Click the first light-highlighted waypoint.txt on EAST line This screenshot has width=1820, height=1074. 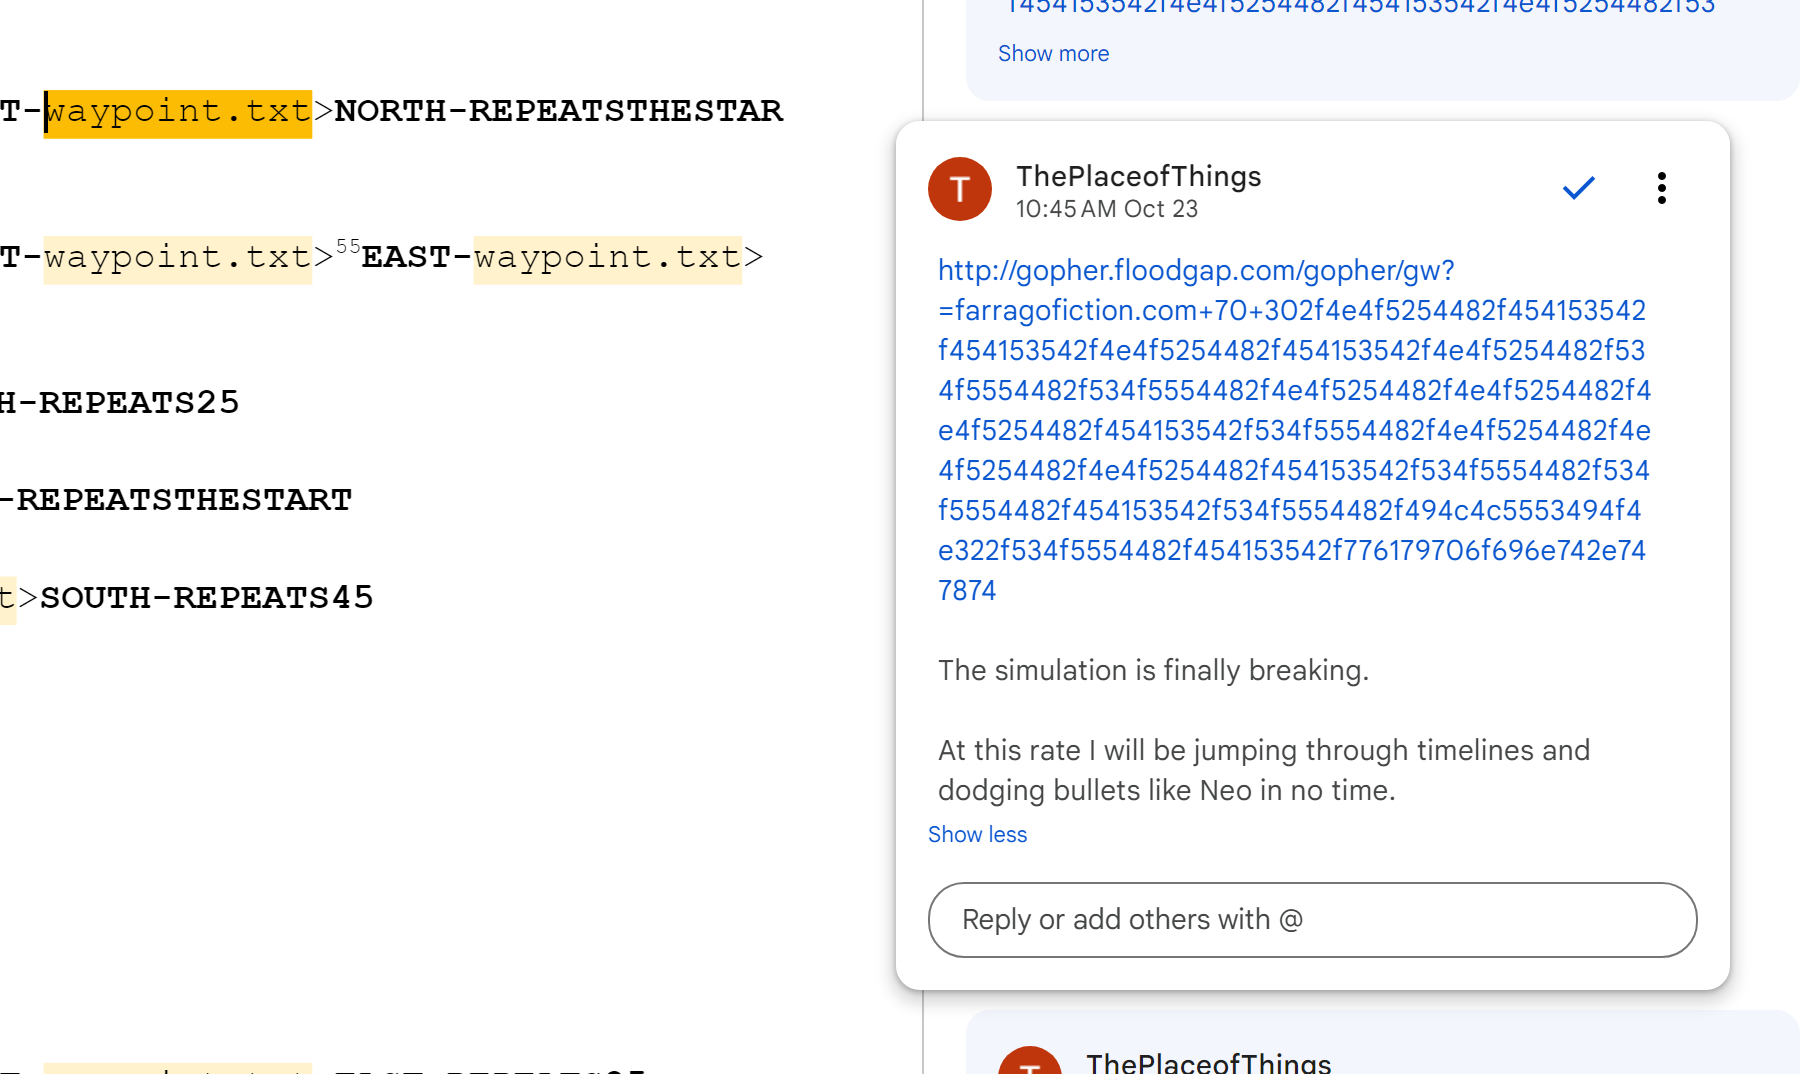pyautogui.click(x=178, y=258)
